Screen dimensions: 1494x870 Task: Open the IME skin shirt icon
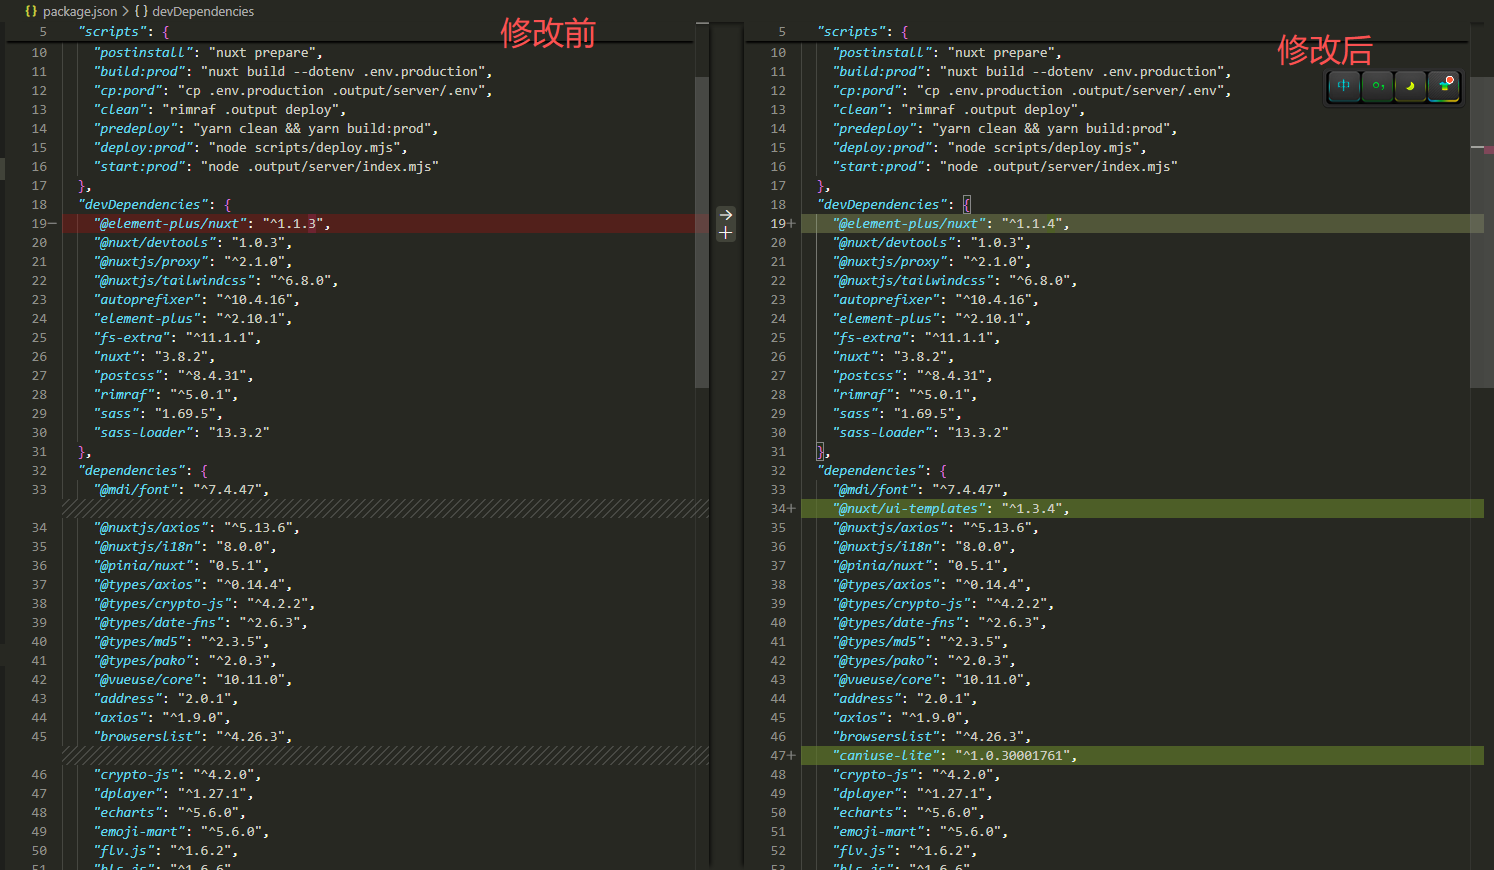pyautogui.click(x=1443, y=86)
